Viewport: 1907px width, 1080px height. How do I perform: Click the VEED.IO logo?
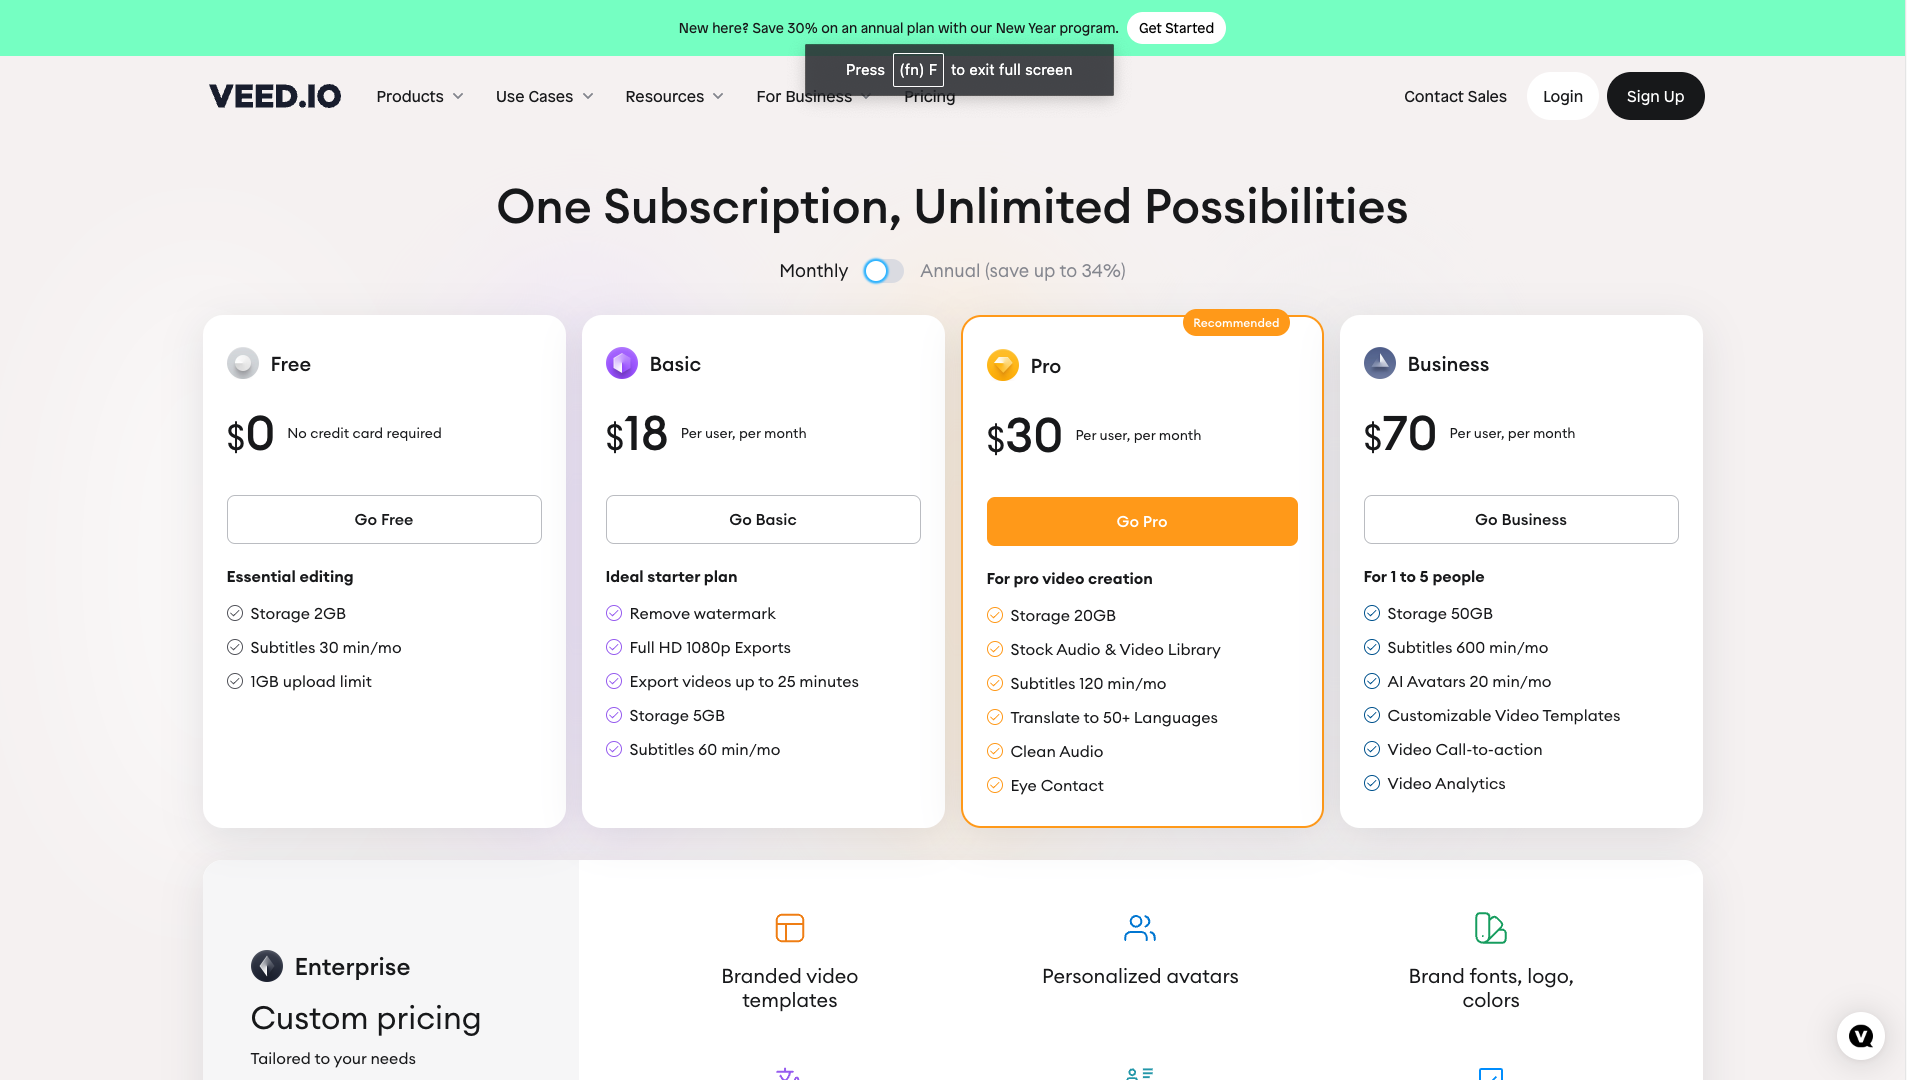(x=275, y=96)
